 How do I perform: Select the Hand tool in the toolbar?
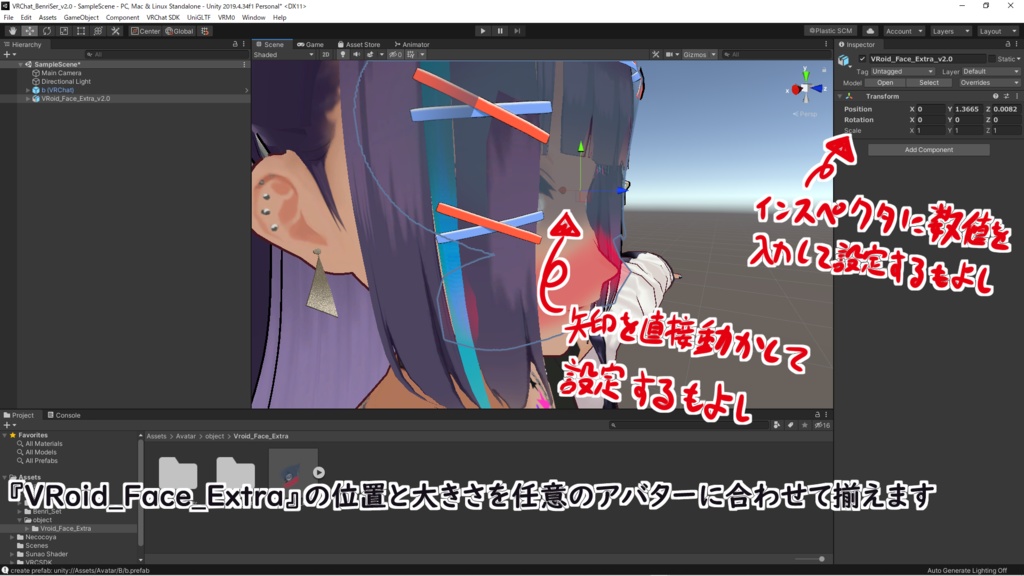(12, 31)
